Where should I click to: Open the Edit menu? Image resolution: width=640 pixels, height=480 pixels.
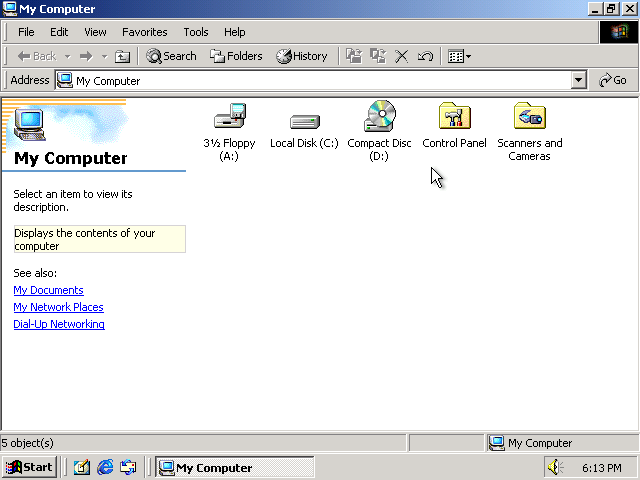coord(59,32)
